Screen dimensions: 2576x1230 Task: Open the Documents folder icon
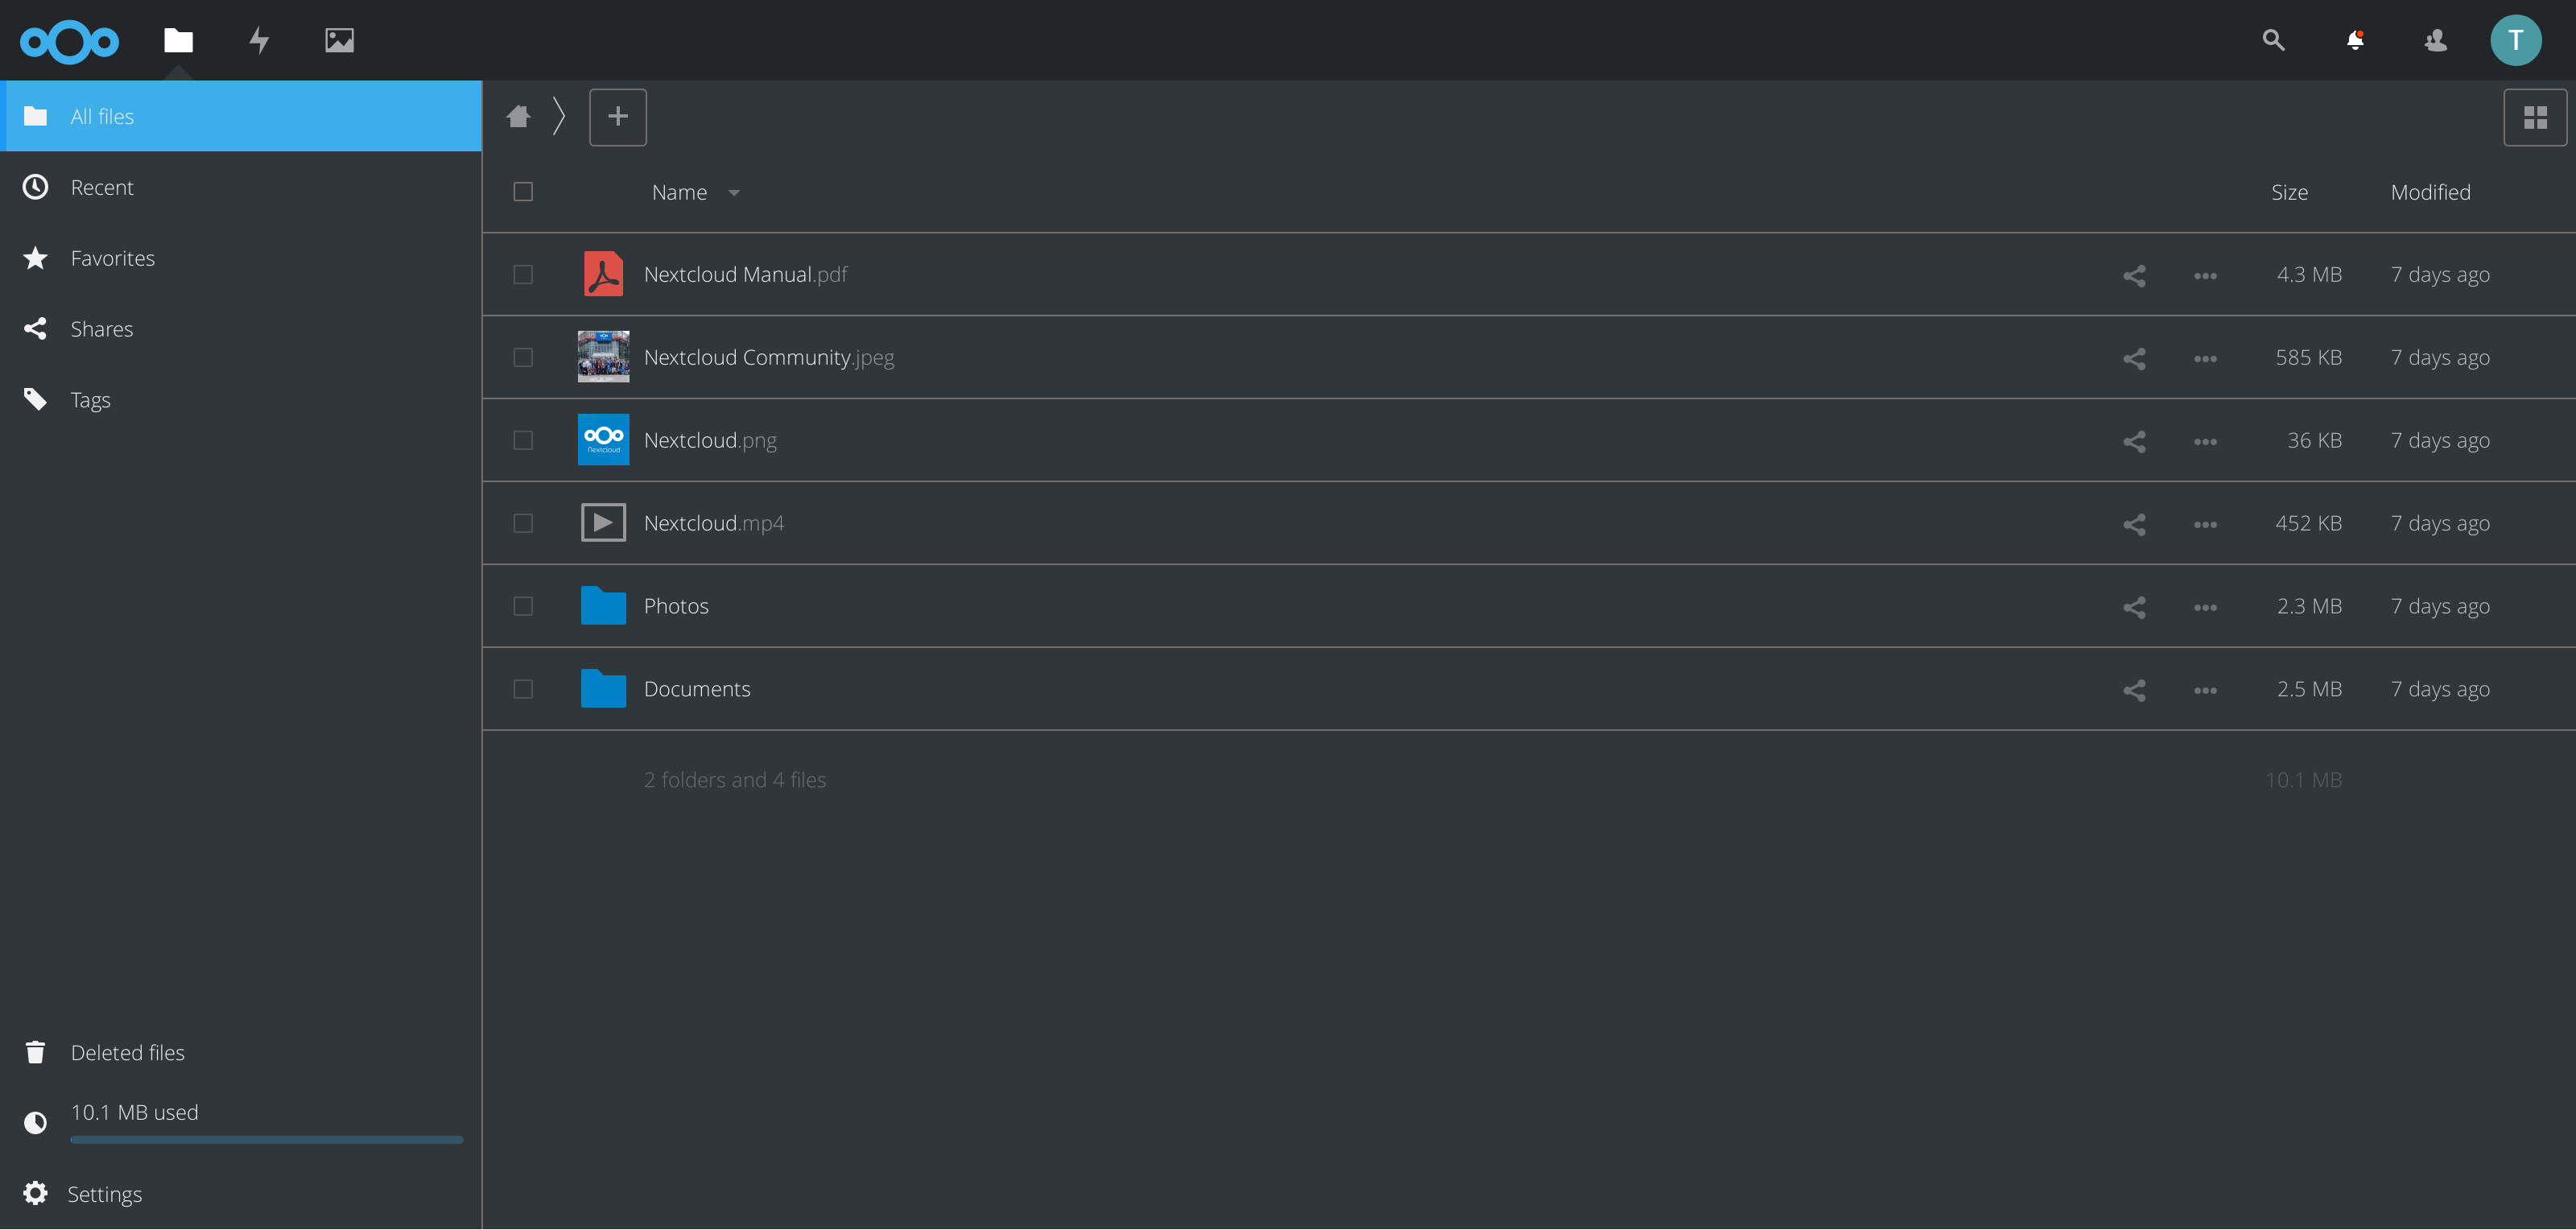603,689
